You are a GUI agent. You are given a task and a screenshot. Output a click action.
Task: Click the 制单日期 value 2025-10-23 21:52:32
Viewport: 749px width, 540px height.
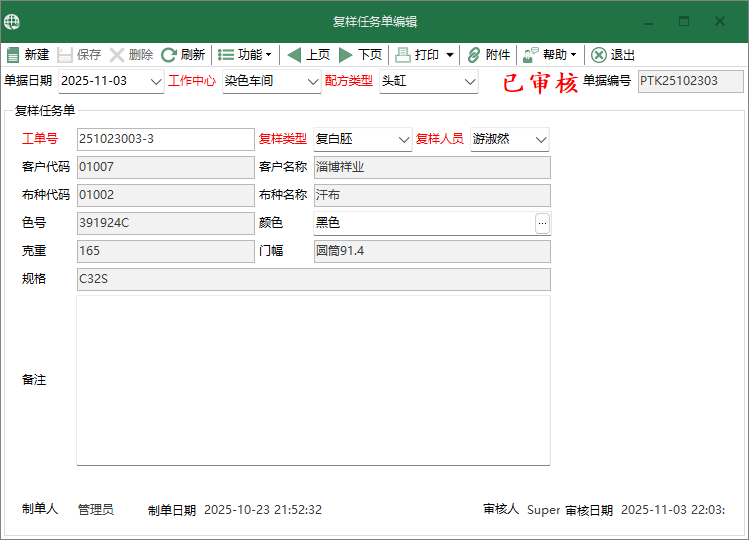click(x=263, y=510)
